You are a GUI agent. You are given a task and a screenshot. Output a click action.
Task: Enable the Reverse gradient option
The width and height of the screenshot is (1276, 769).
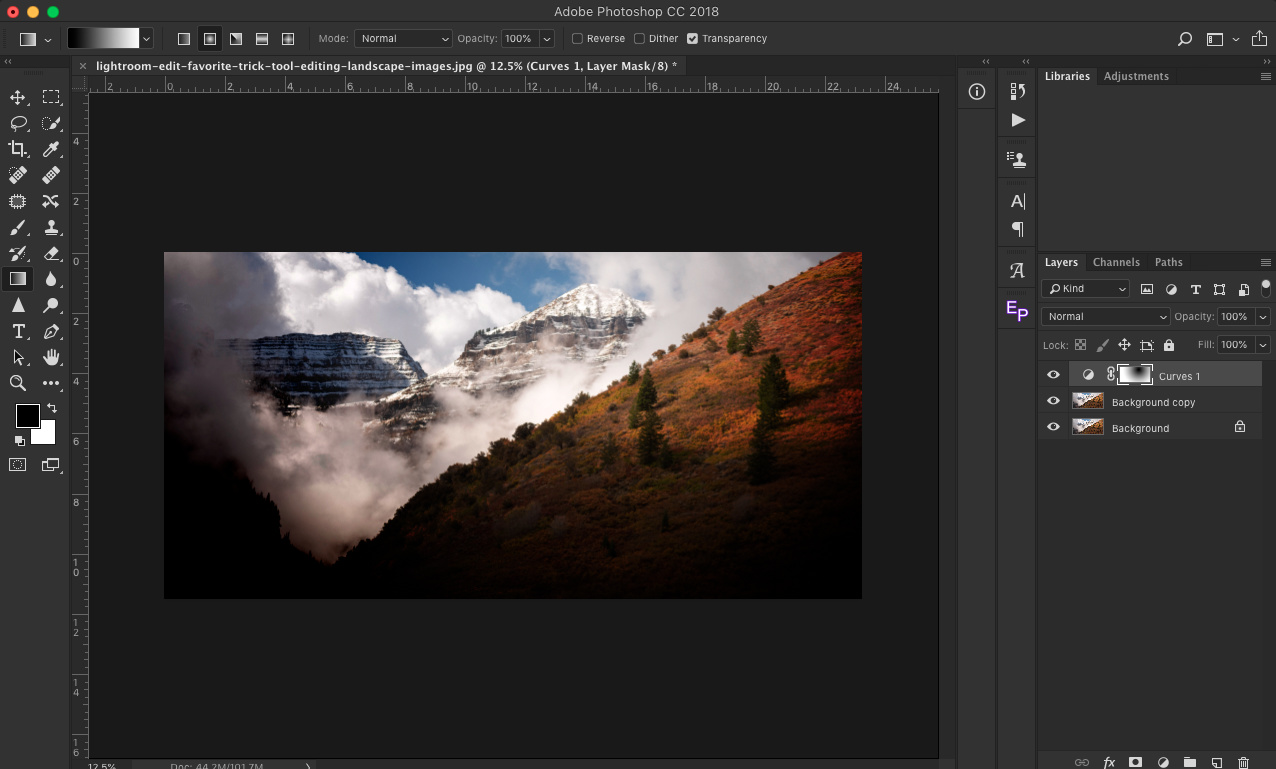(577, 38)
